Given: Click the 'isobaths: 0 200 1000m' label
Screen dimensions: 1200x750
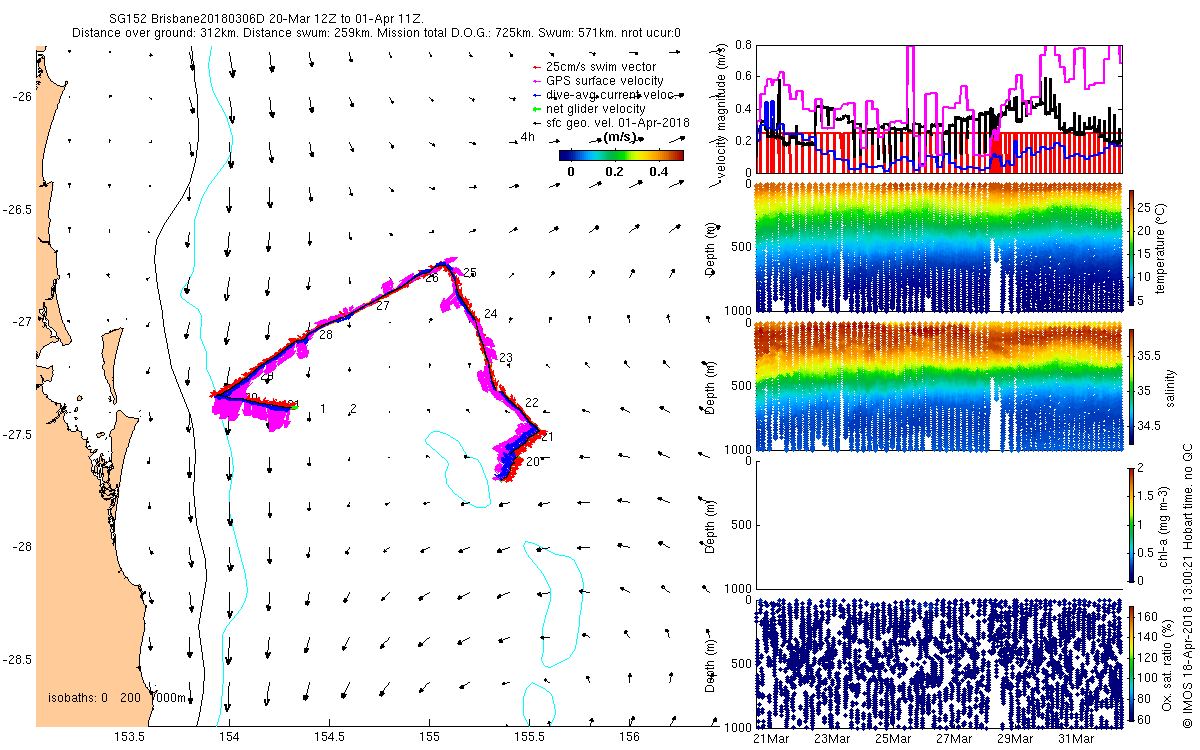Looking at the screenshot, I should tap(117, 698).
